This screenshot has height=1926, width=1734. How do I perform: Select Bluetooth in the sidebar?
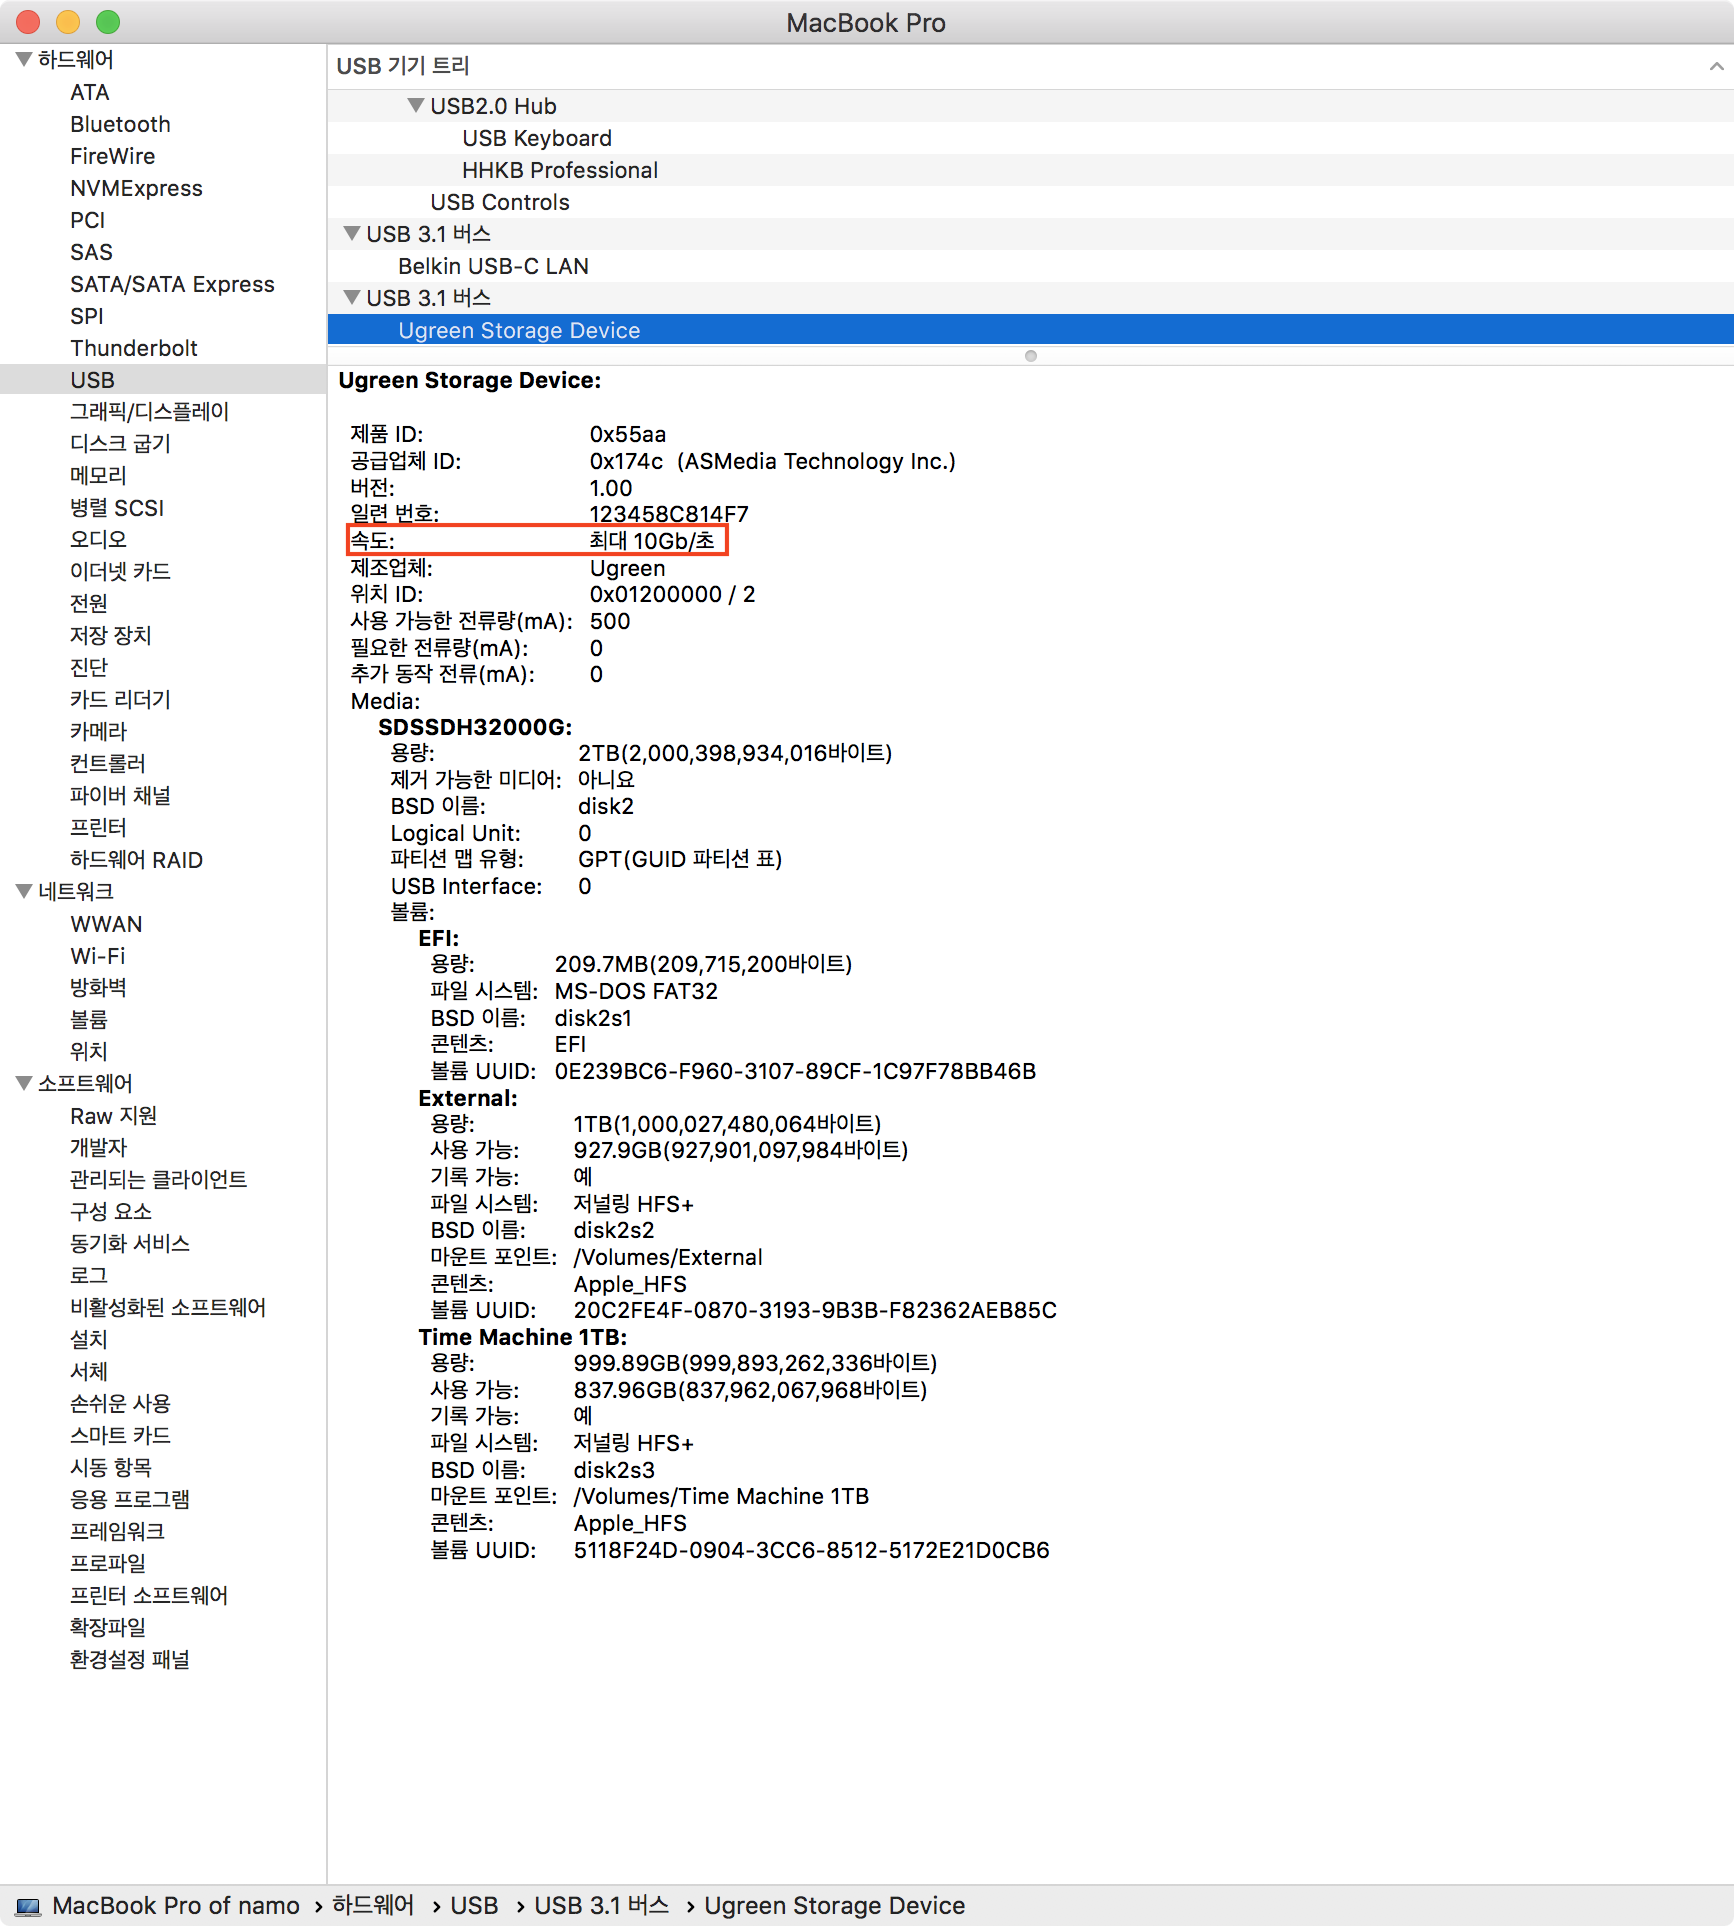pyautogui.click(x=120, y=124)
